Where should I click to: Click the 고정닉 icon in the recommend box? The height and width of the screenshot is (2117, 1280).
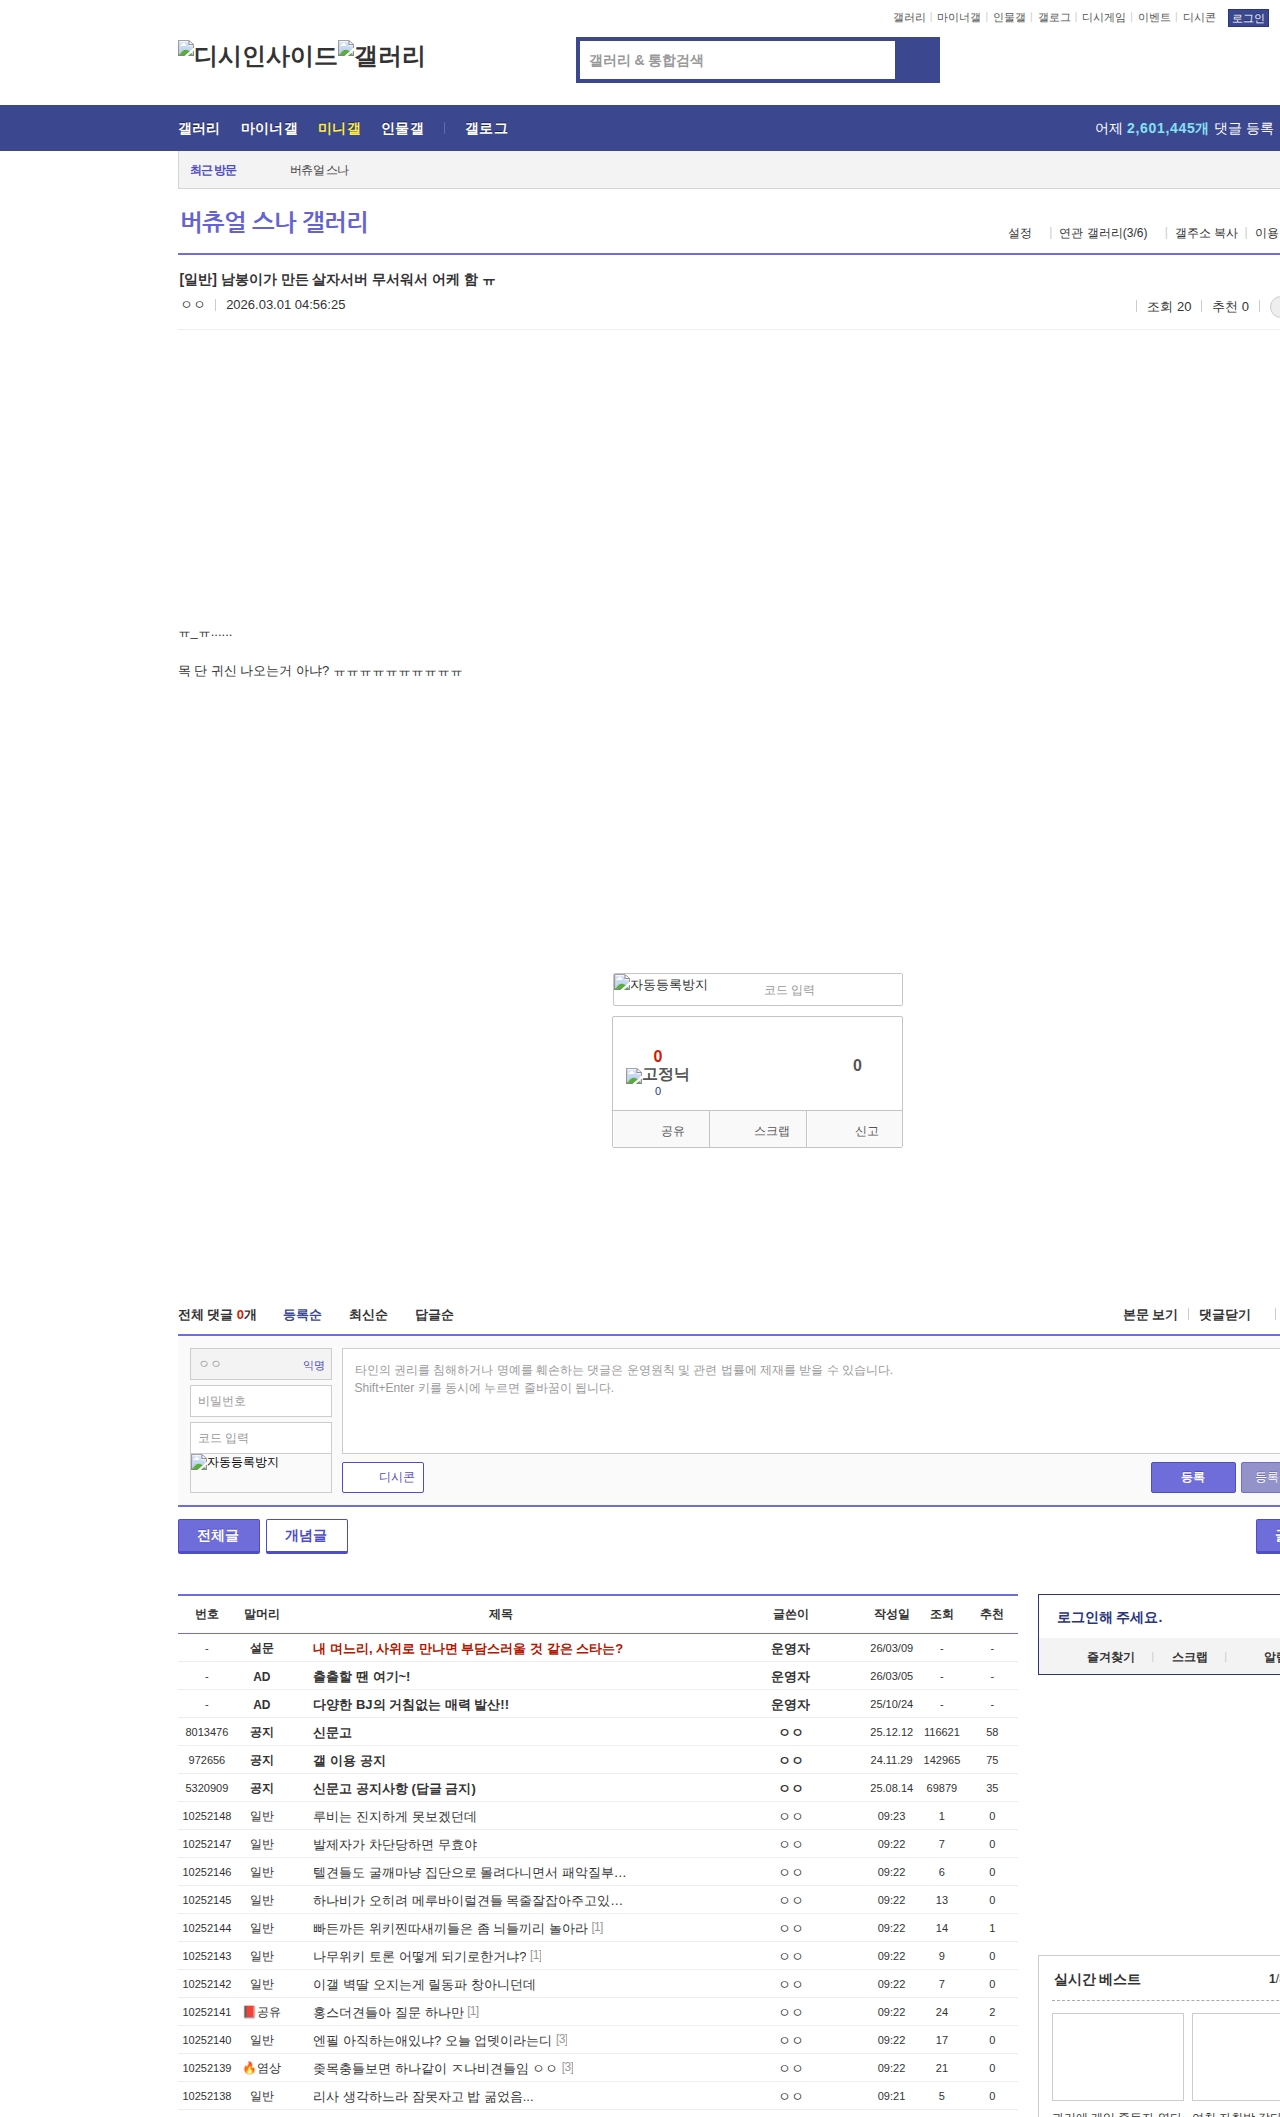(x=657, y=1075)
